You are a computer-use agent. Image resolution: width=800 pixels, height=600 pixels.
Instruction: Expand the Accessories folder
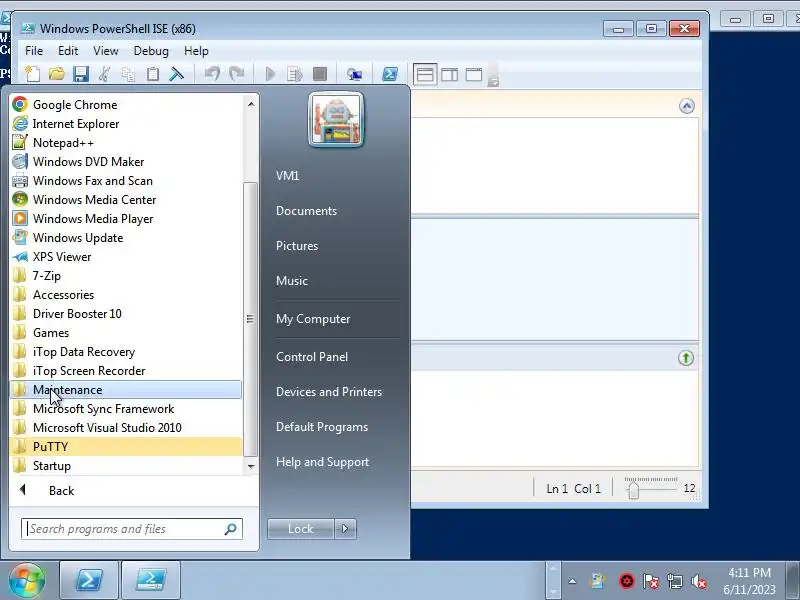pyautogui.click(x=126, y=295)
